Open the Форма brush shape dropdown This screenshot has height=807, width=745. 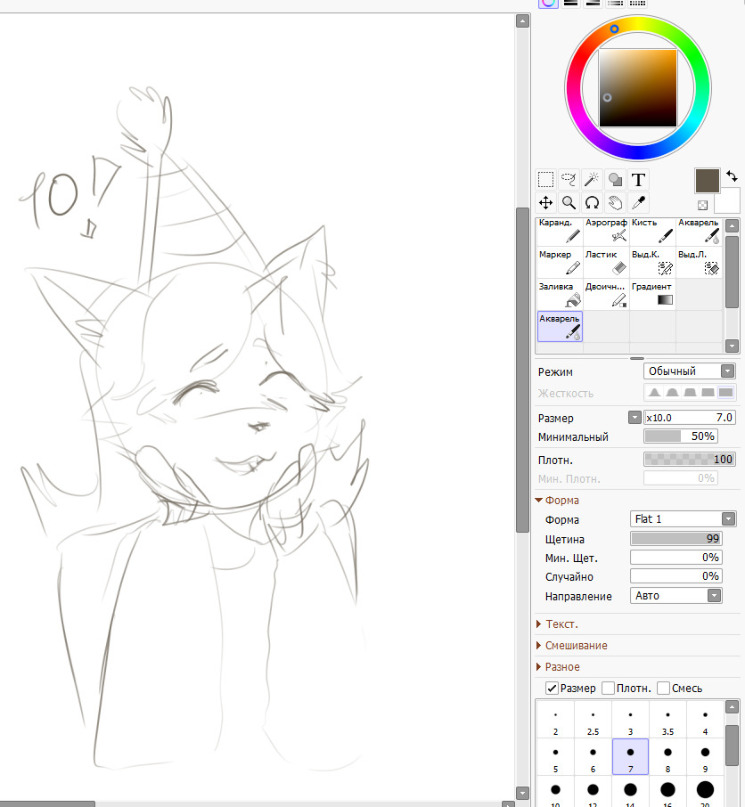click(x=683, y=519)
